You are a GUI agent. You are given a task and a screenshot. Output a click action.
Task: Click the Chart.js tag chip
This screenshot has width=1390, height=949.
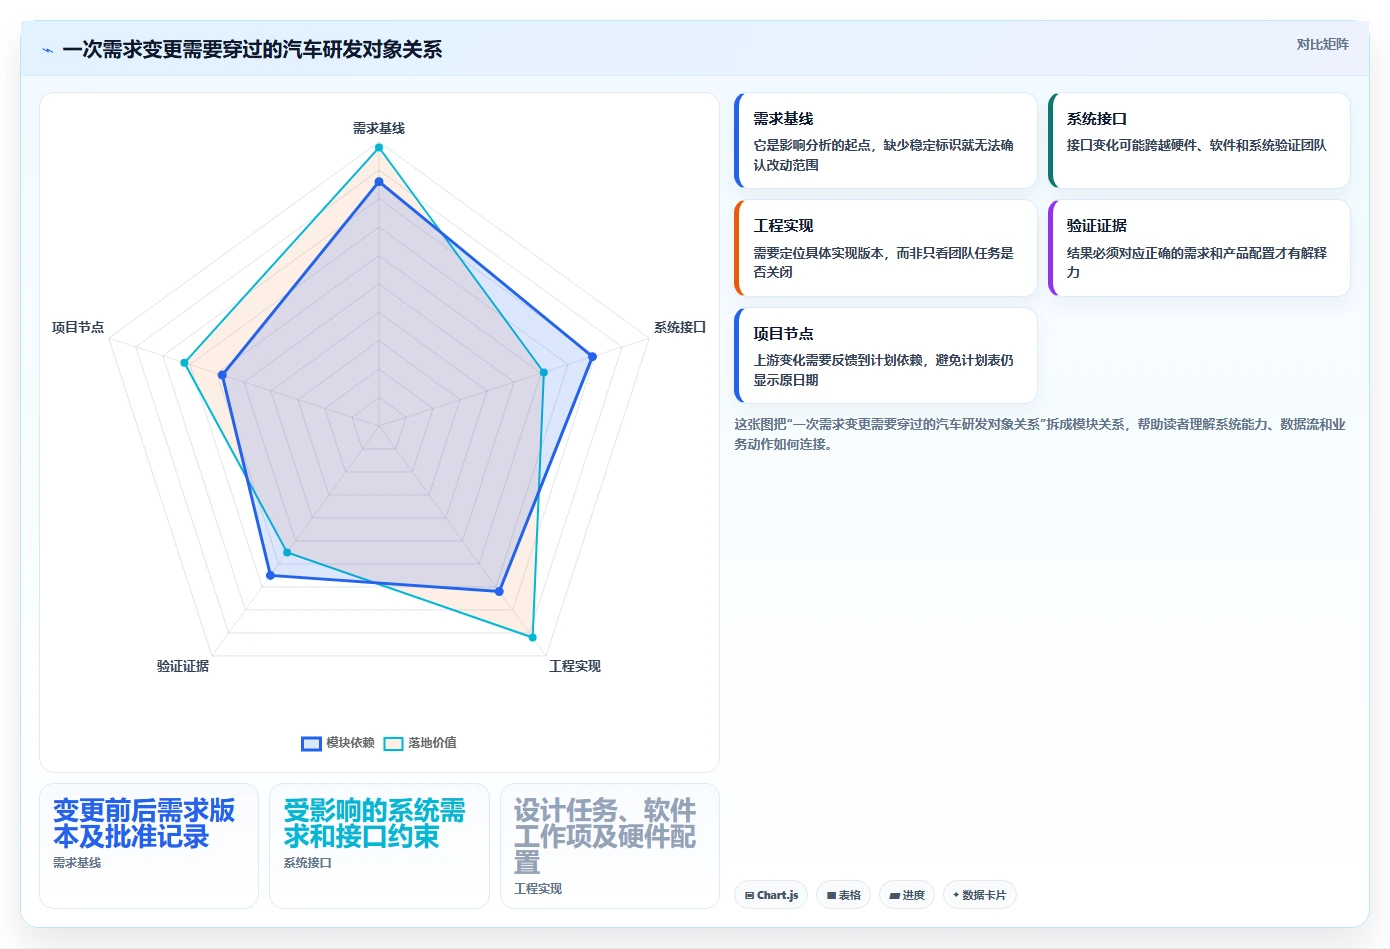pos(771,895)
